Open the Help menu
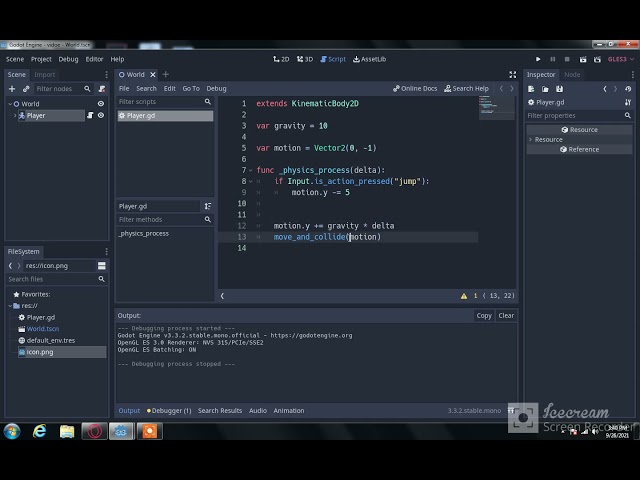640x480 pixels. [117, 59]
